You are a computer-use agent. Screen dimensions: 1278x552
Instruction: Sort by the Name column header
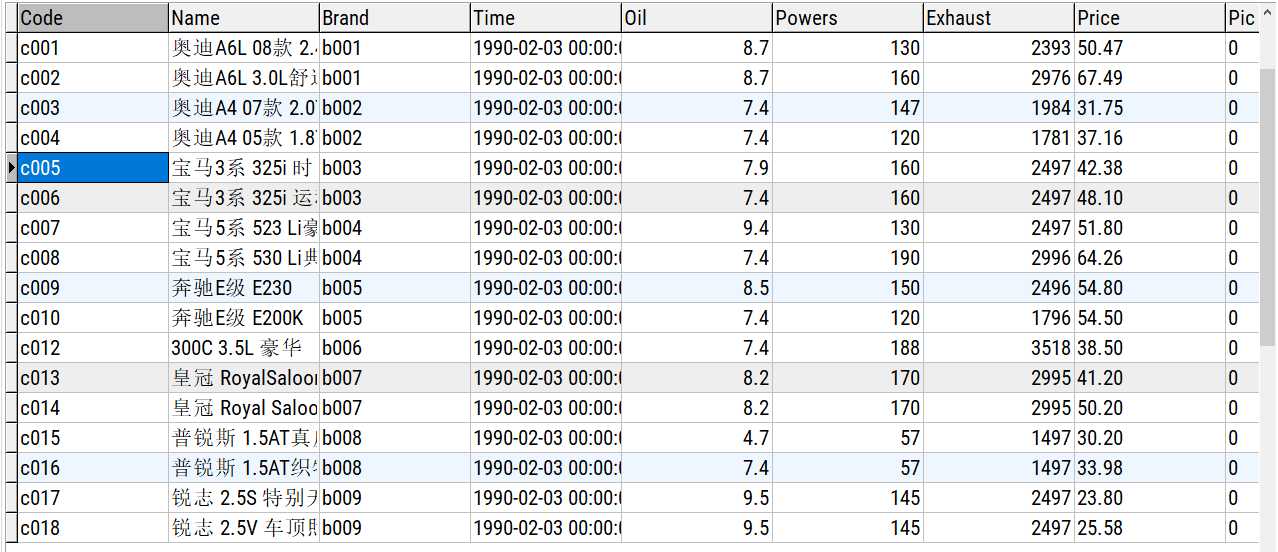coord(244,17)
